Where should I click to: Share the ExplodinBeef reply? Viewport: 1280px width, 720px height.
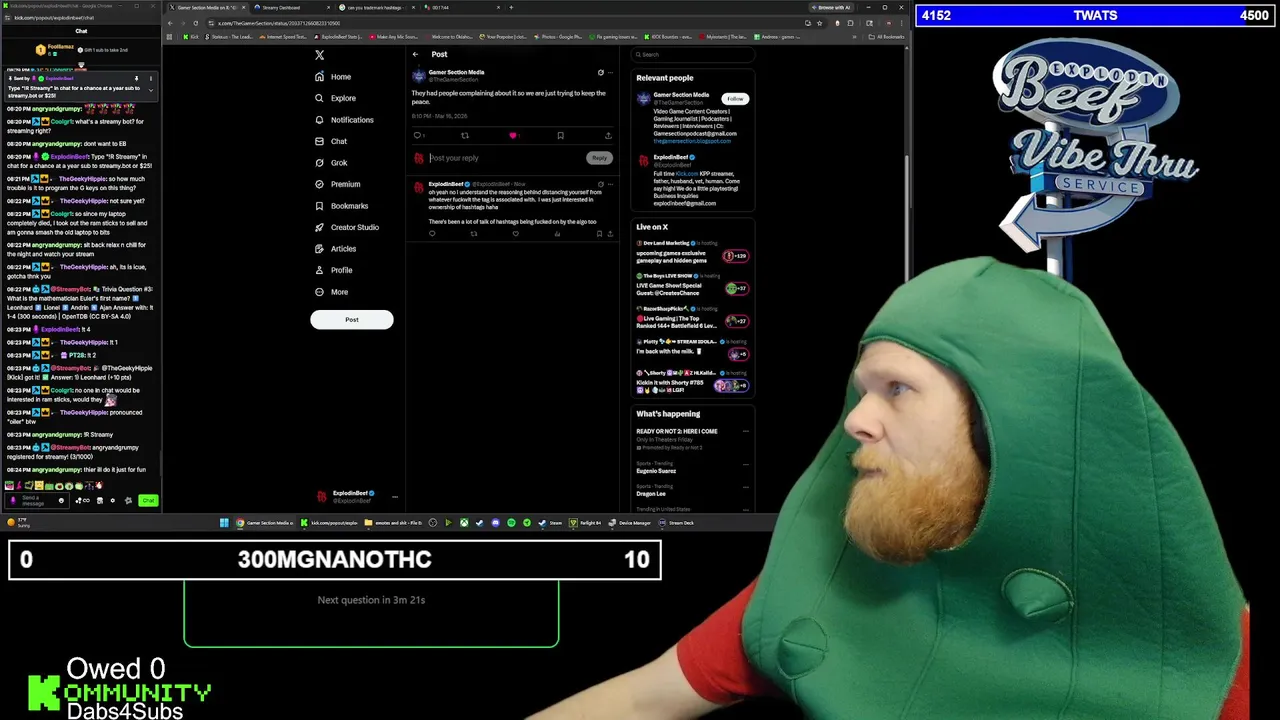pyautogui.click(x=610, y=233)
